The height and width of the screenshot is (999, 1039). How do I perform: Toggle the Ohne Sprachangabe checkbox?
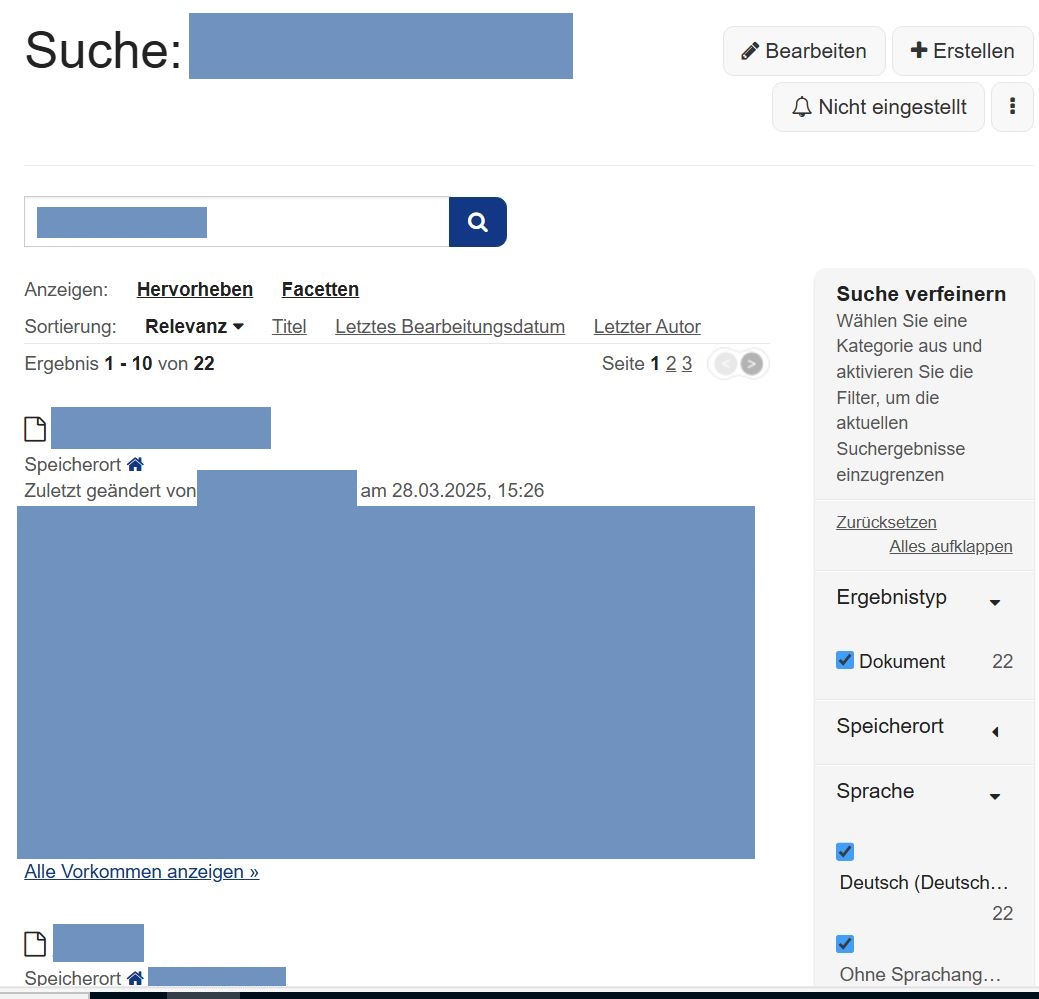(x=845, y=944)
